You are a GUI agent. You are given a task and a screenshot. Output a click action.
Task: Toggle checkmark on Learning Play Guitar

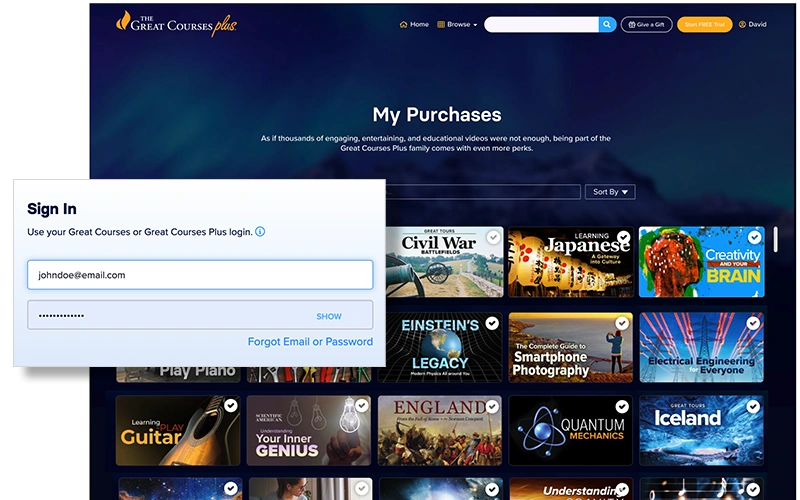click(231, 406)
